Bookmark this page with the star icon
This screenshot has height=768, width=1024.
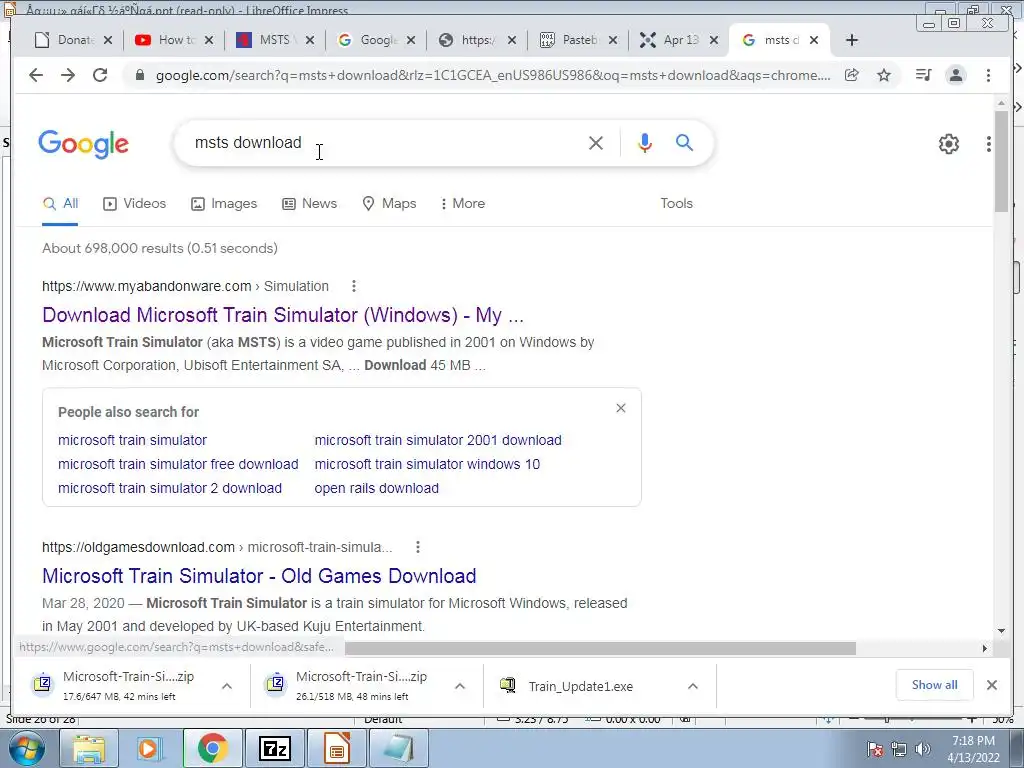click(884, 75)
